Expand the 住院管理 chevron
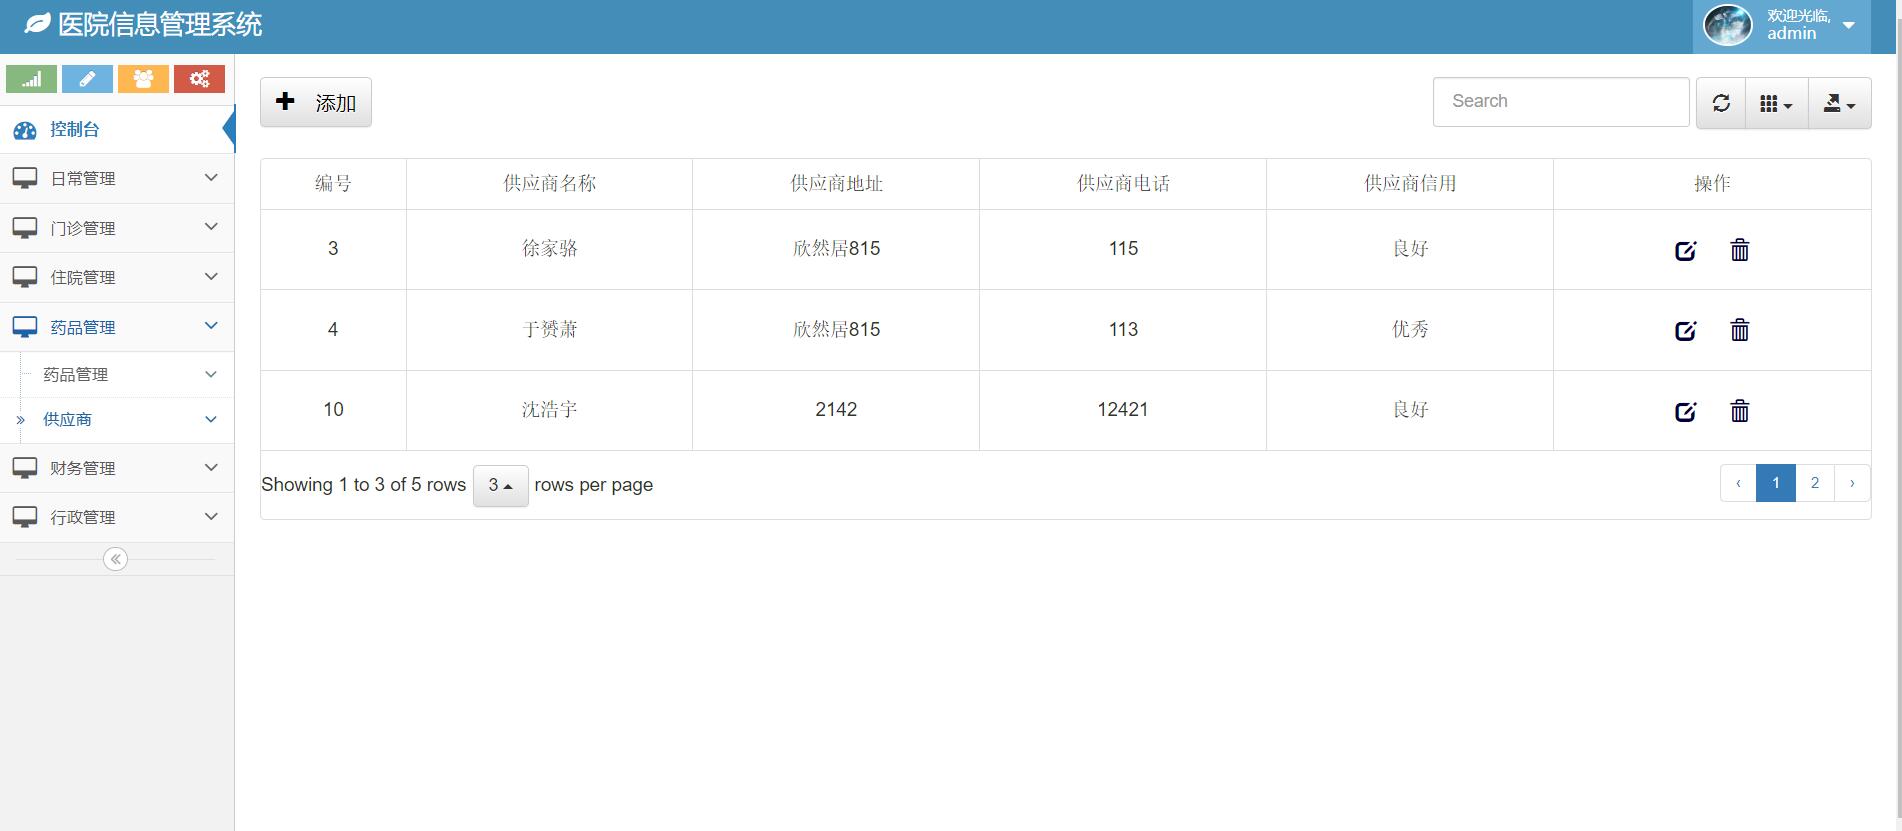The image size is (1902, 831). click(x=211, y=276)
